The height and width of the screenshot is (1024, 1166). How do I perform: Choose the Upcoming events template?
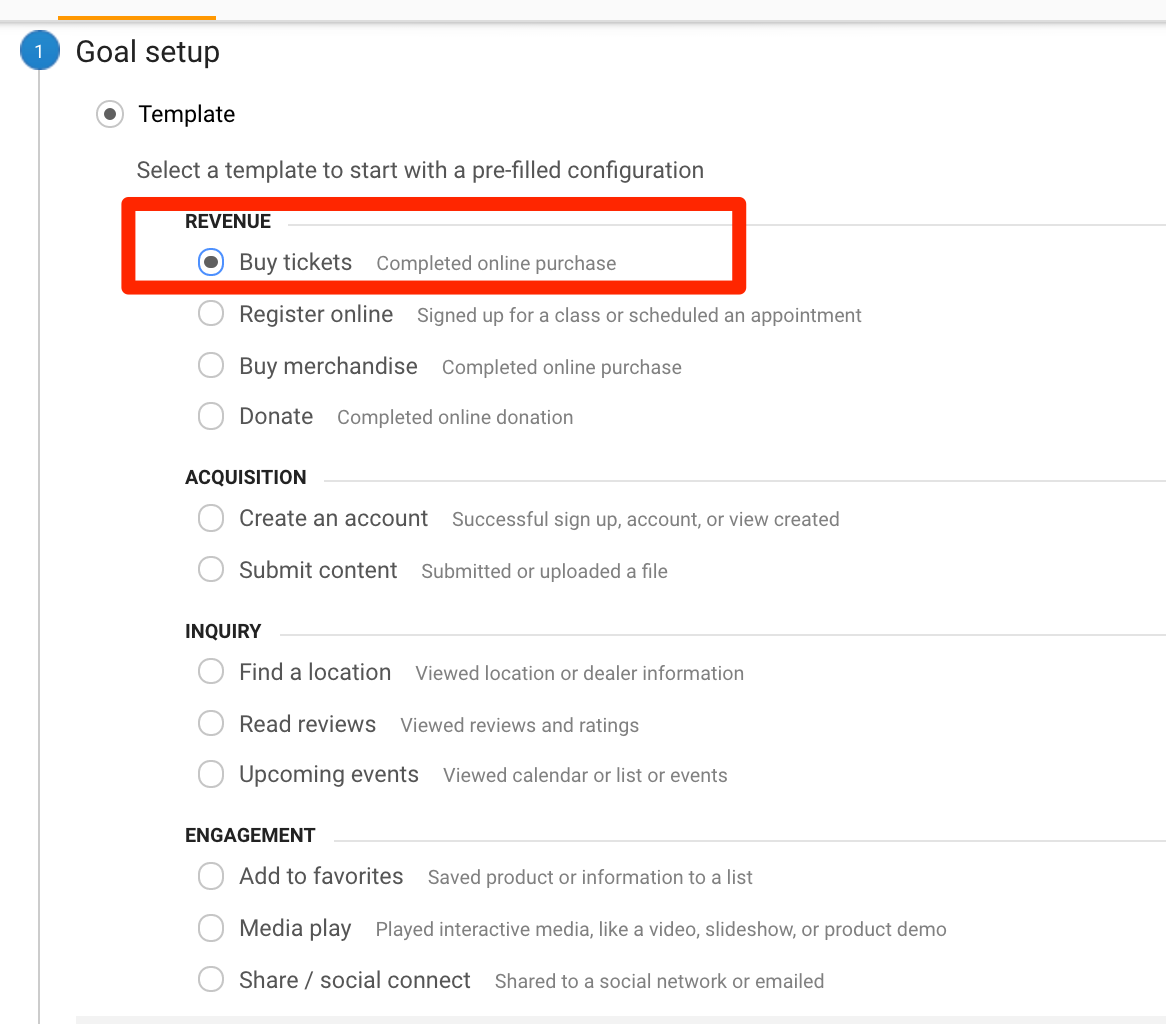[211, 774]
